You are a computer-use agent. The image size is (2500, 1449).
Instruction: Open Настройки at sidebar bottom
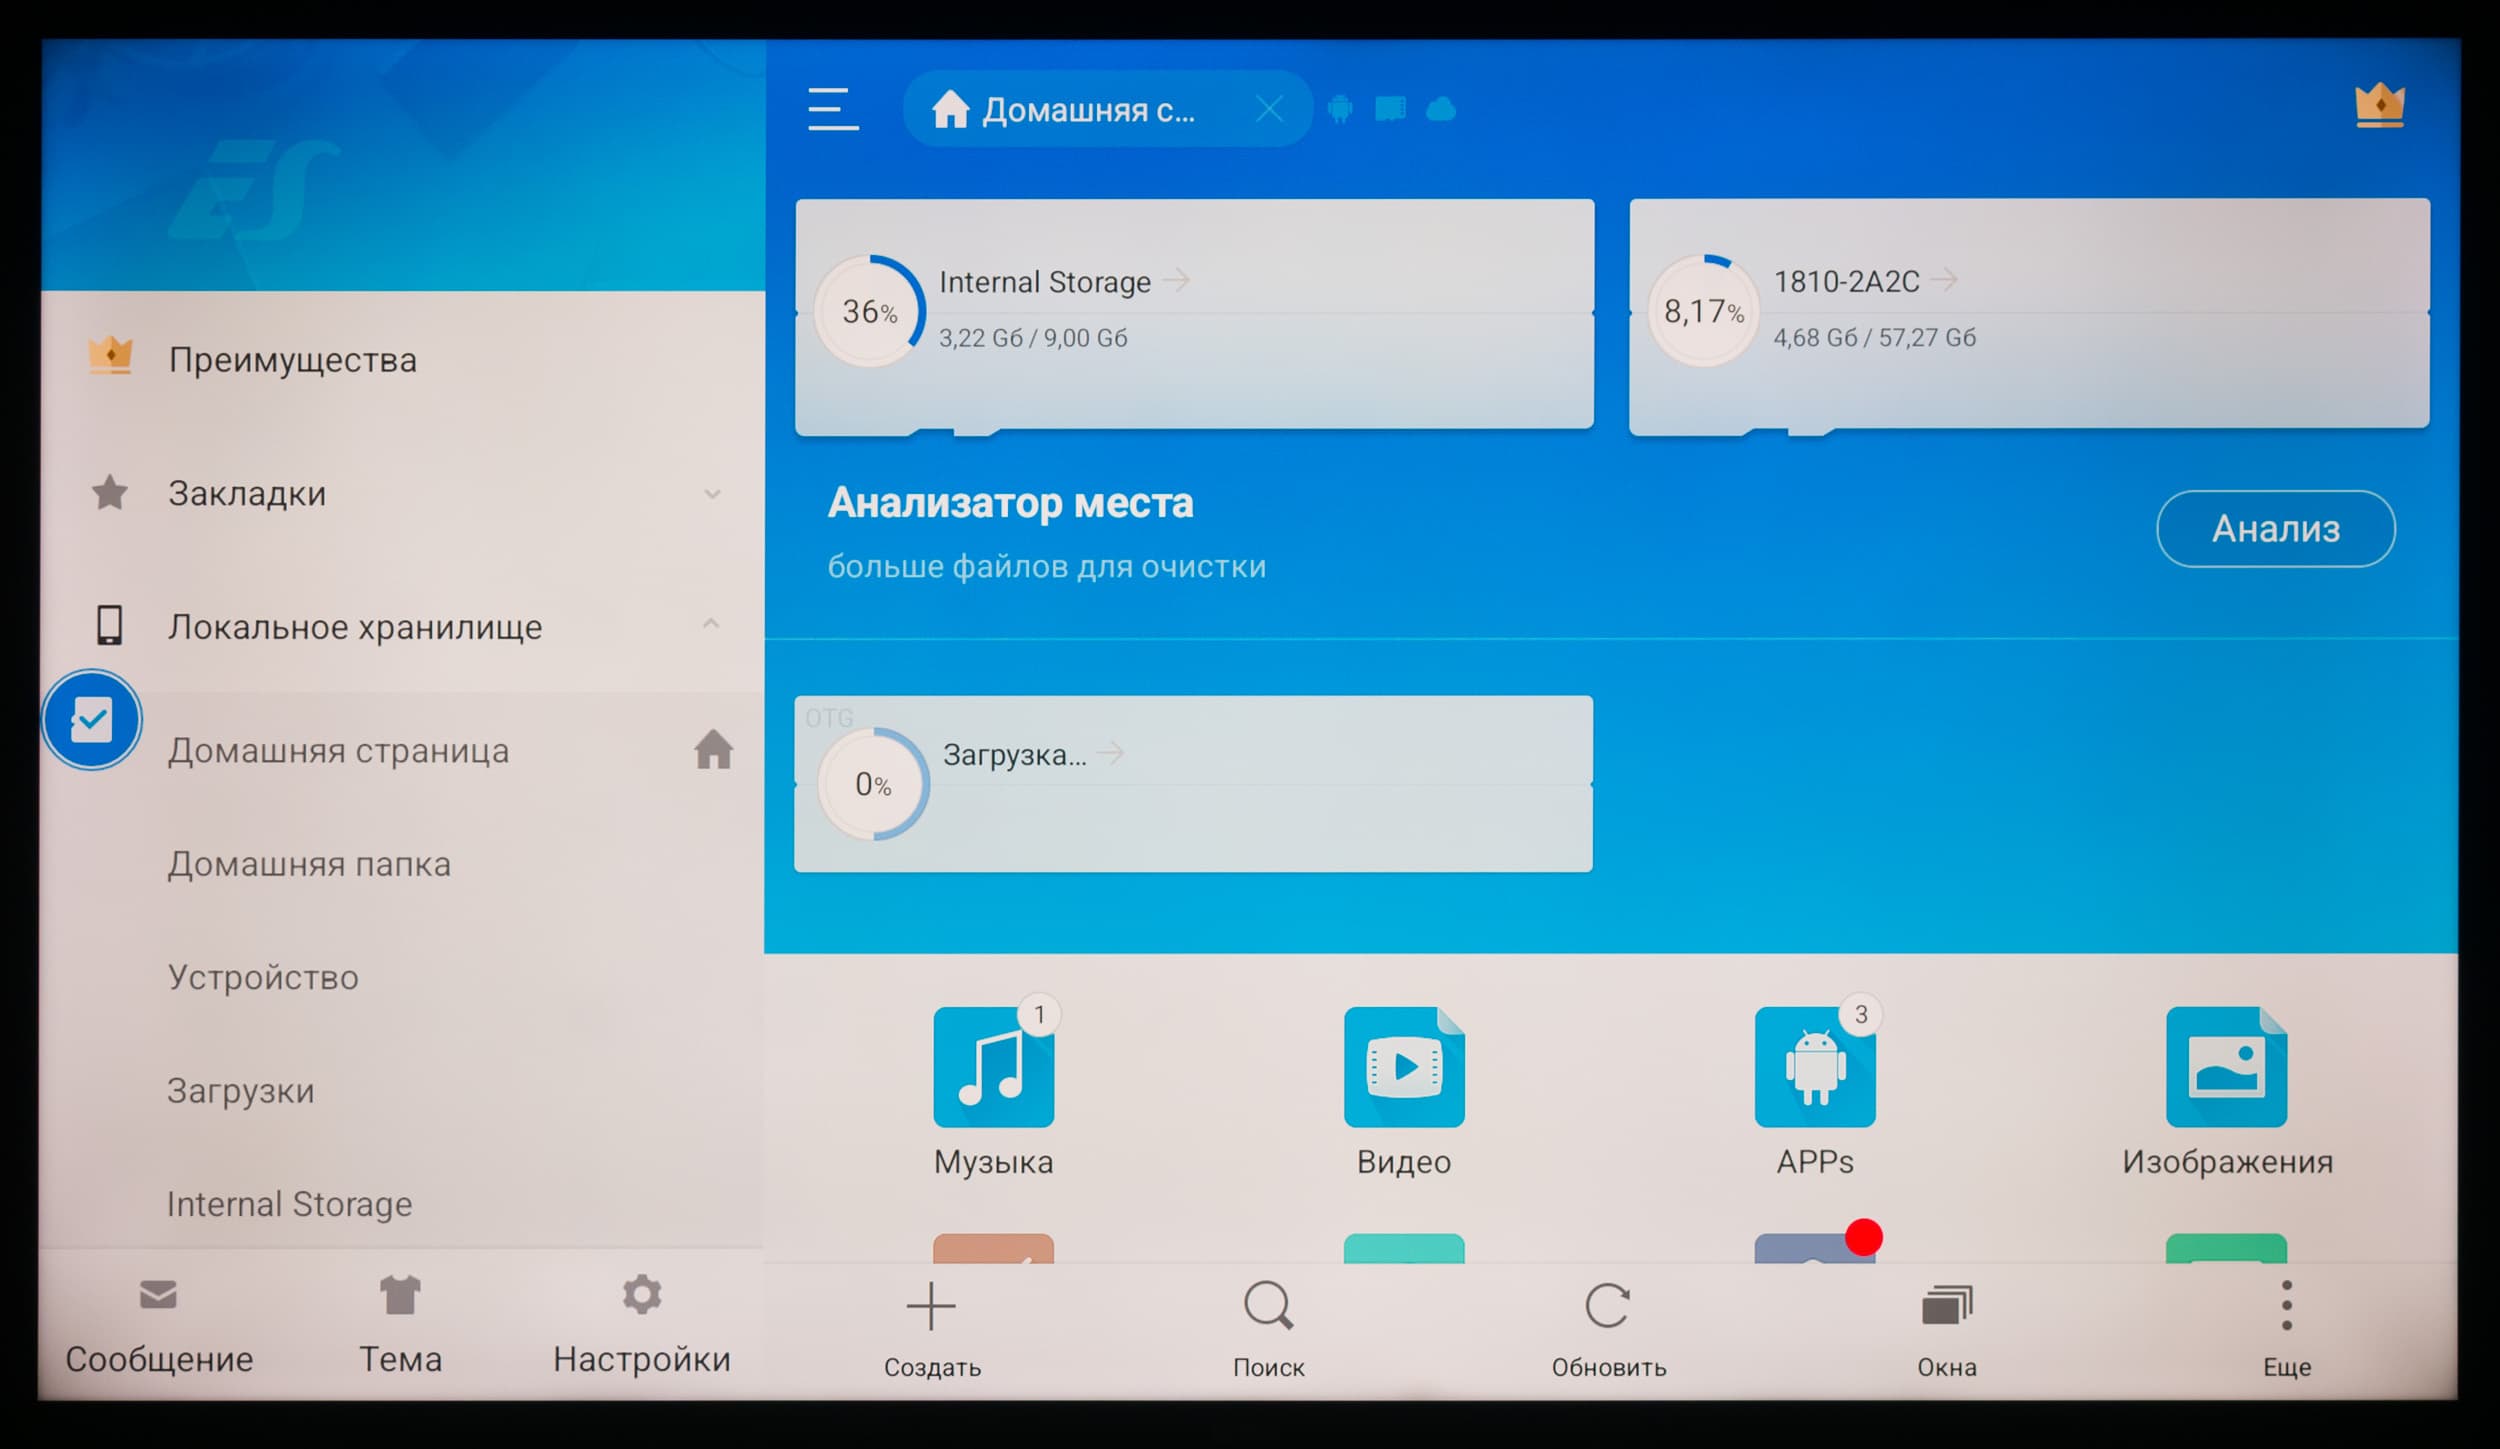641,1325
